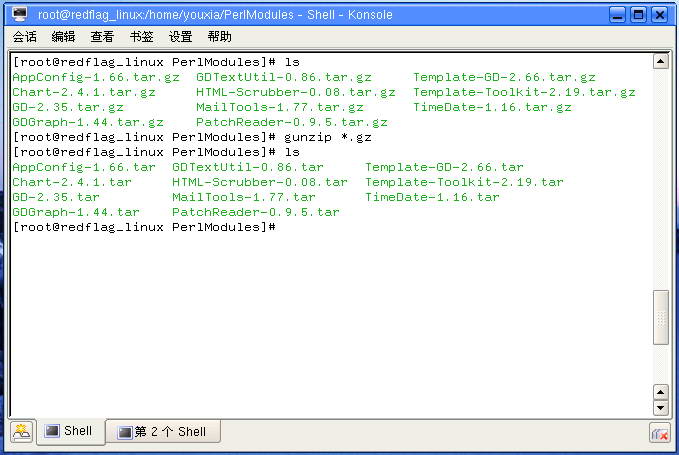Click TimeDate-1.16.tar.gz file name
679x455 pixels.
coord(492,107)
